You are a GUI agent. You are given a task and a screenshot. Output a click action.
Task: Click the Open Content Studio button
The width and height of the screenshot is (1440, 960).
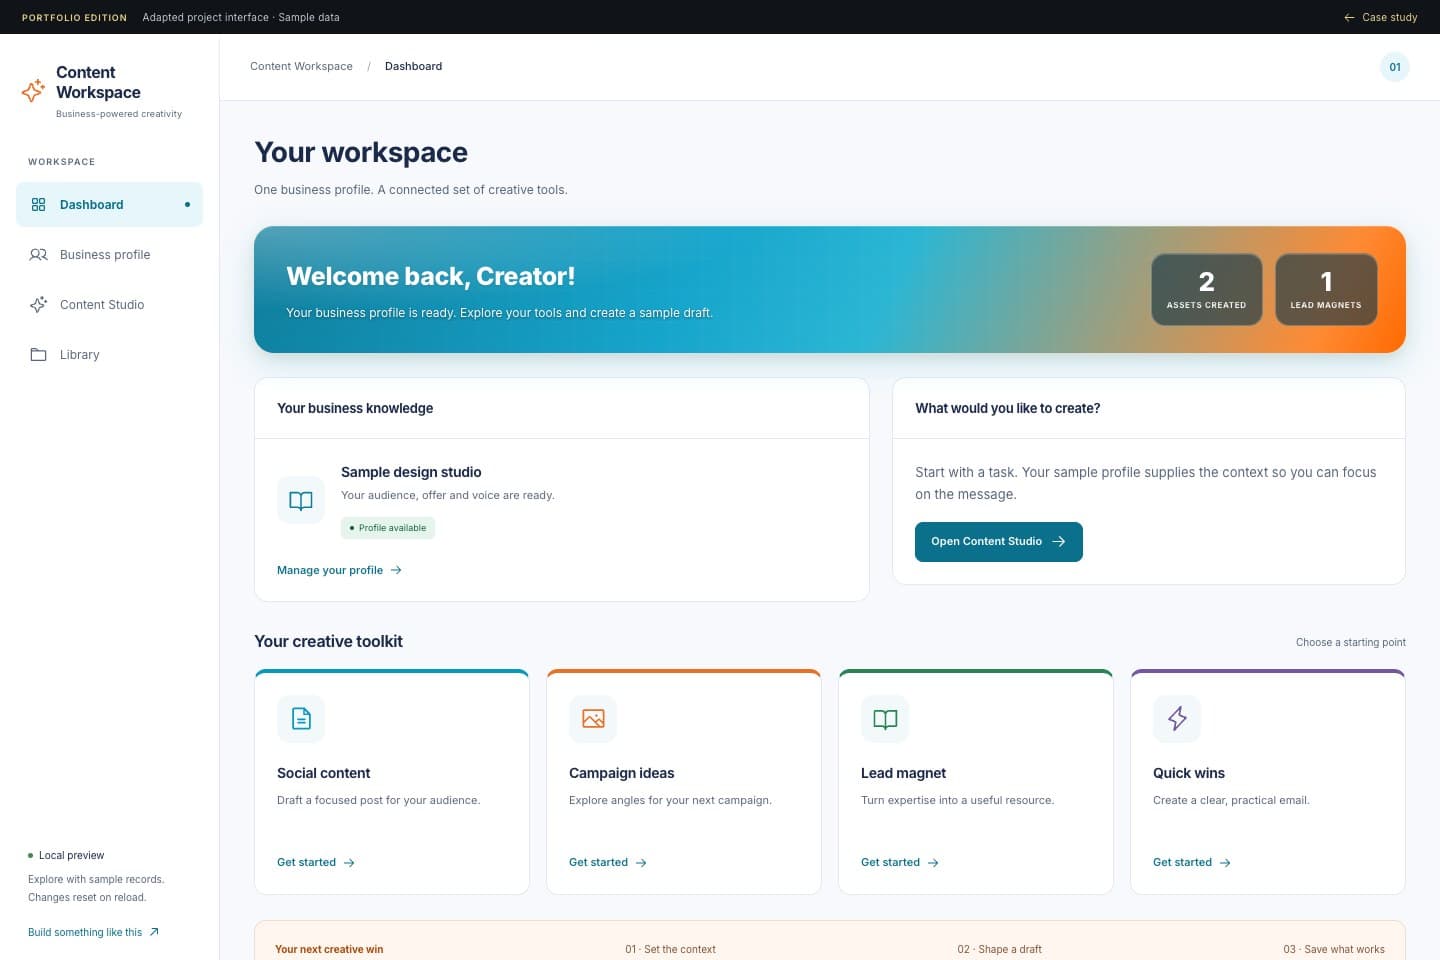click(x=998, y=542)
